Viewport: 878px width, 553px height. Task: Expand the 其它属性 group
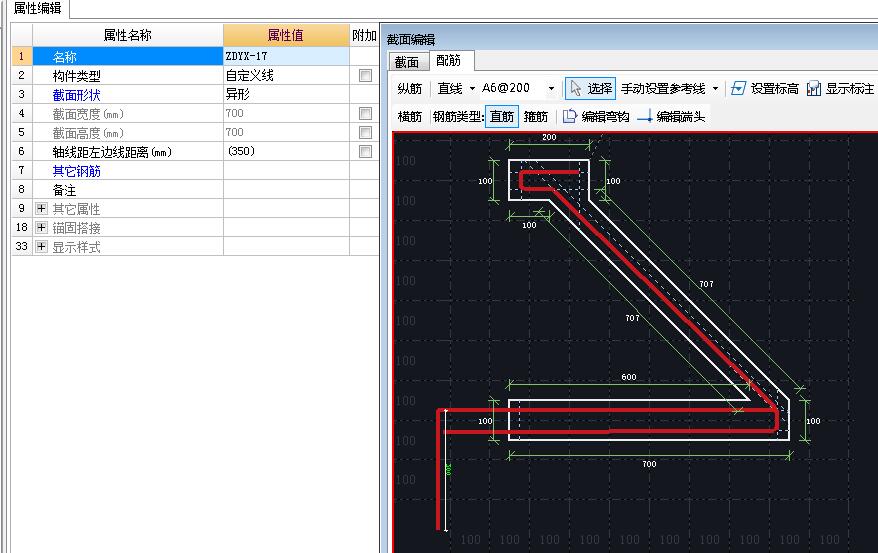[41, 209]
